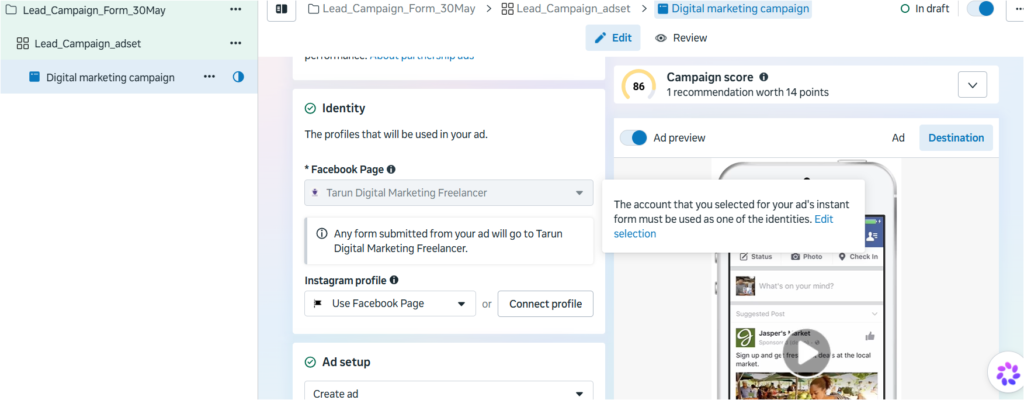Click the Meta AI assistant flower icon
1024x400 pixels.
click(1008, 373)
